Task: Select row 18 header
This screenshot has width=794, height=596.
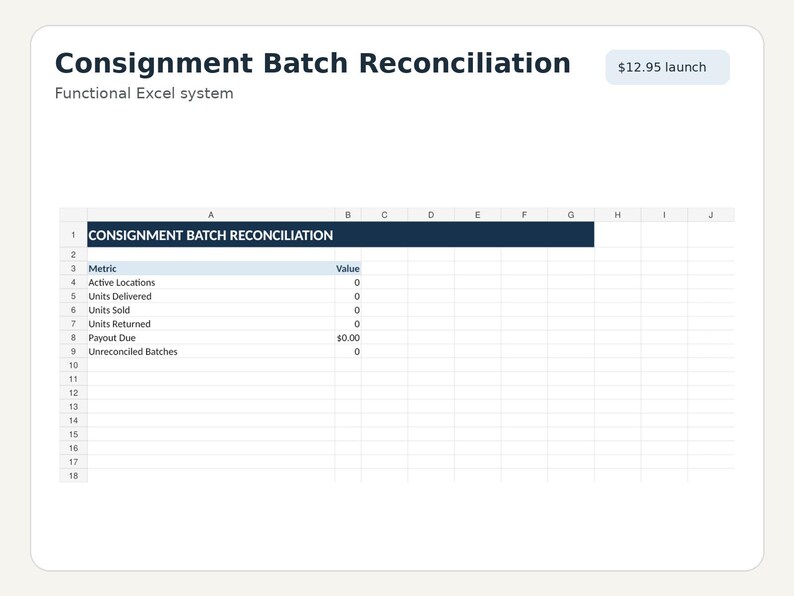Action: 73,475
